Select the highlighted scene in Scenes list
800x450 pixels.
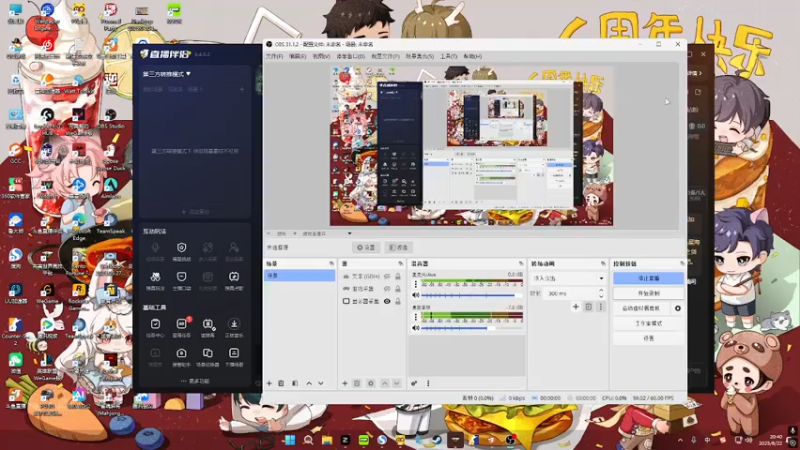299,276
